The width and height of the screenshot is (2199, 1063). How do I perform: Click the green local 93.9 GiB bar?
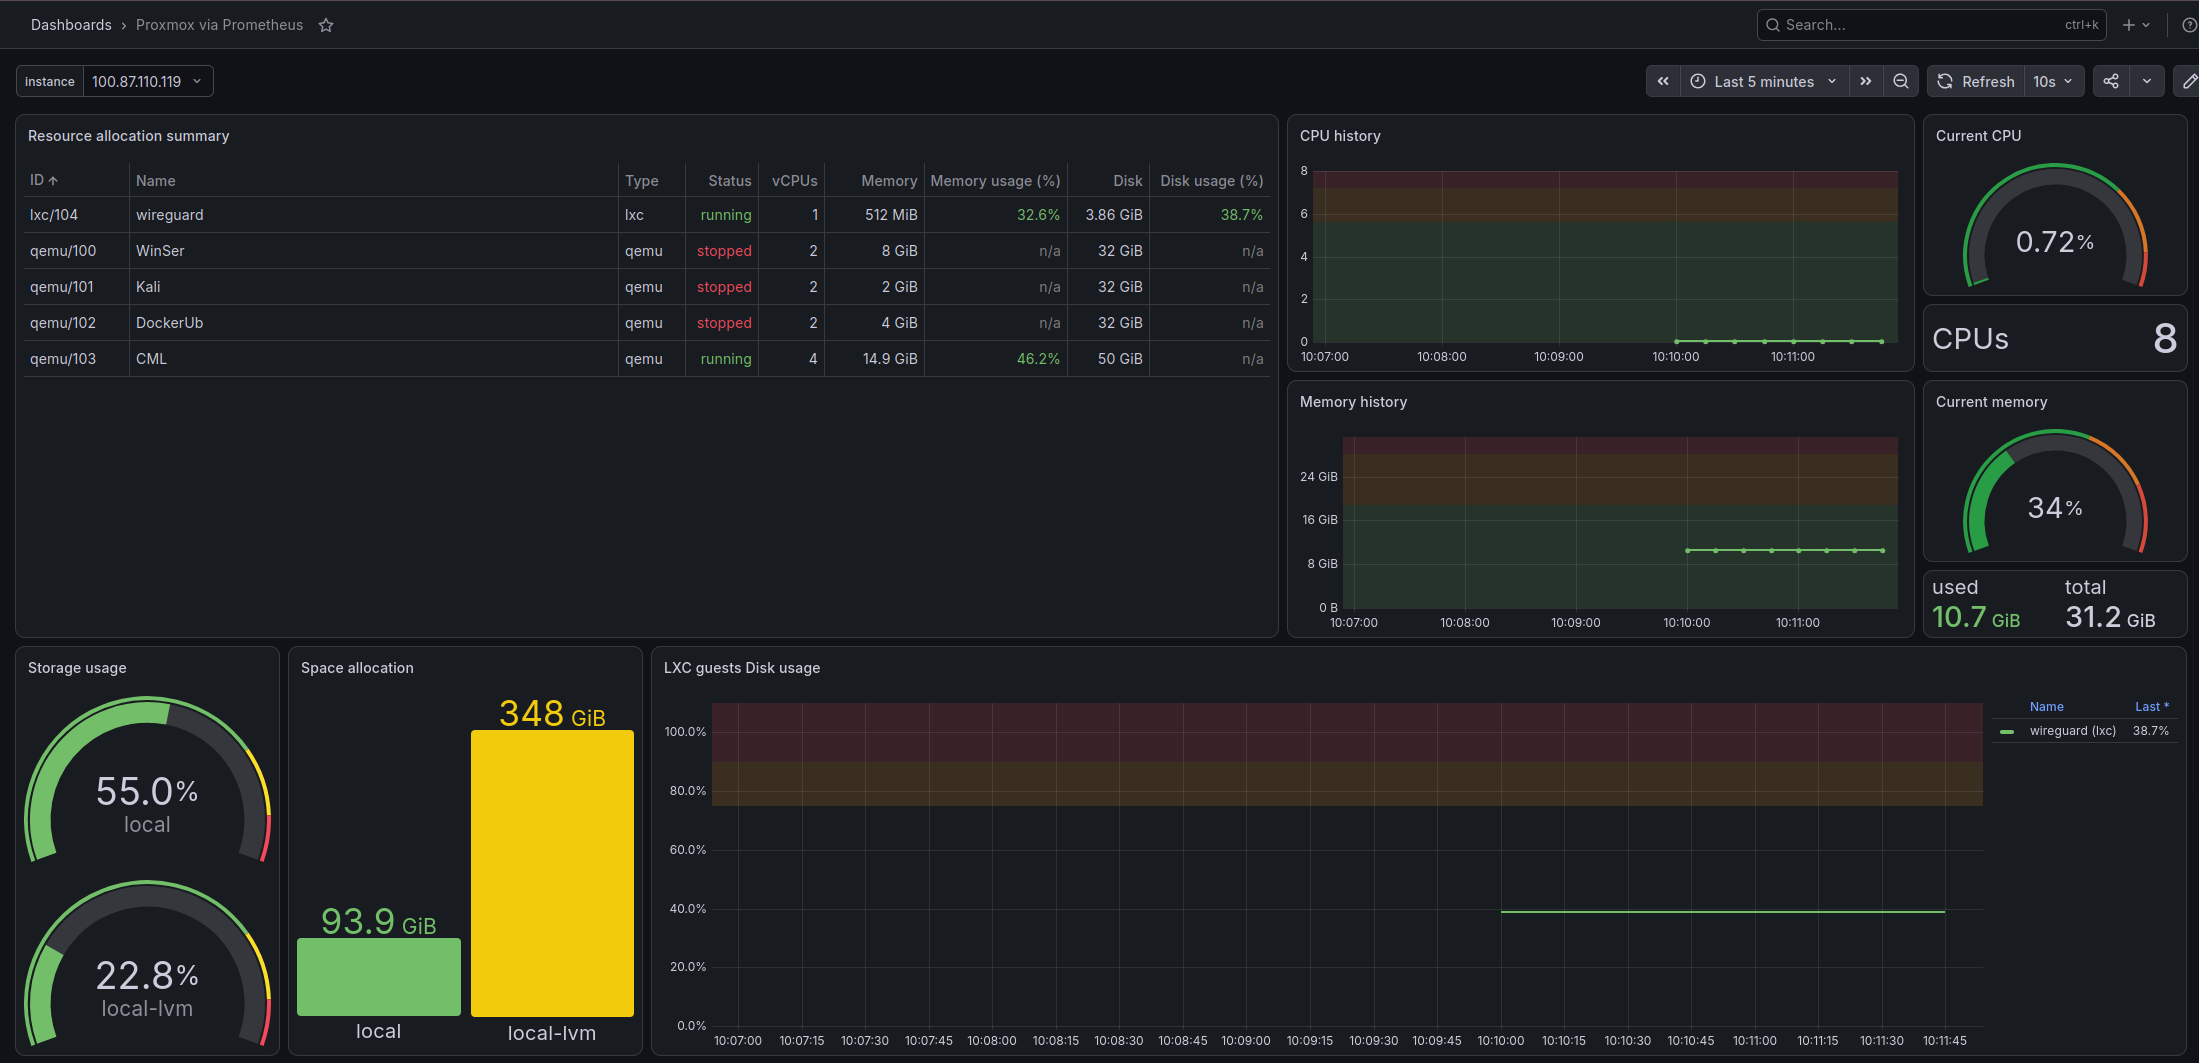(x=379, y=977)
